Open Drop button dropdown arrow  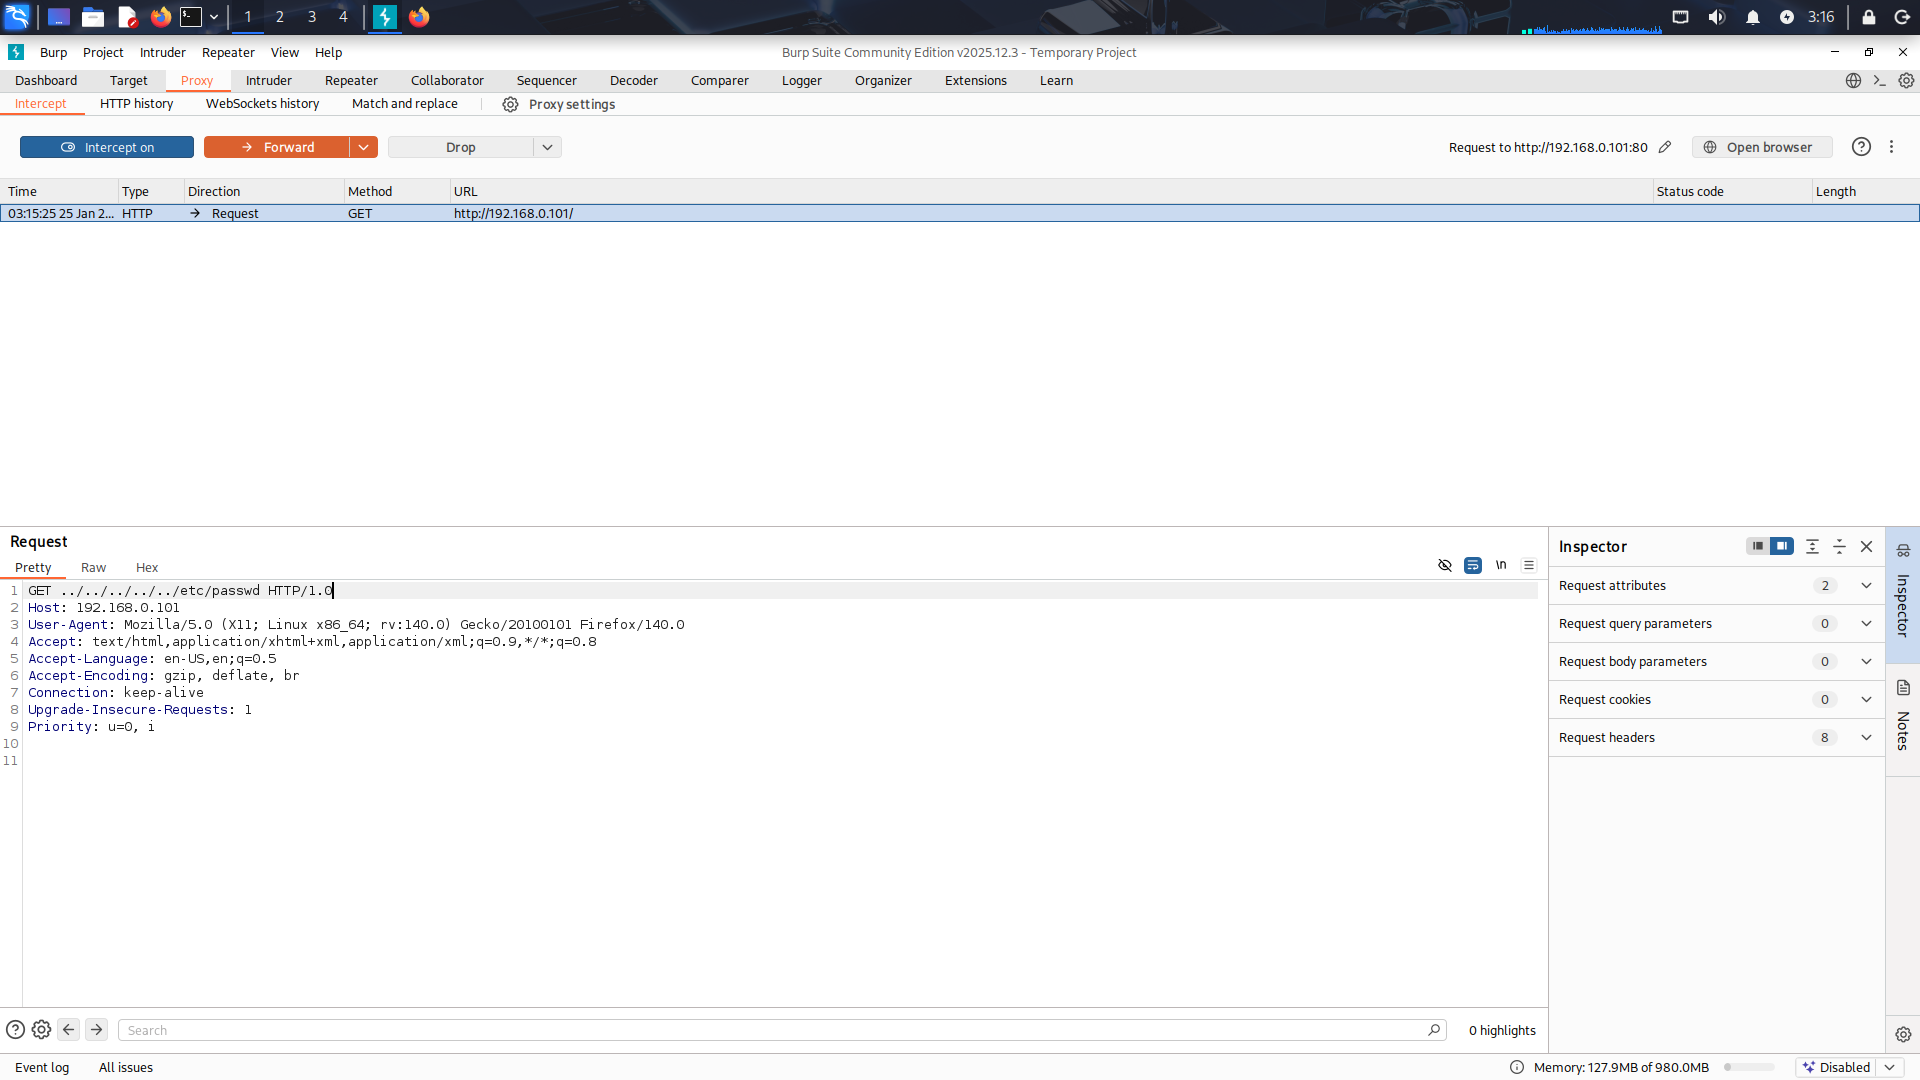pos(548,147)
